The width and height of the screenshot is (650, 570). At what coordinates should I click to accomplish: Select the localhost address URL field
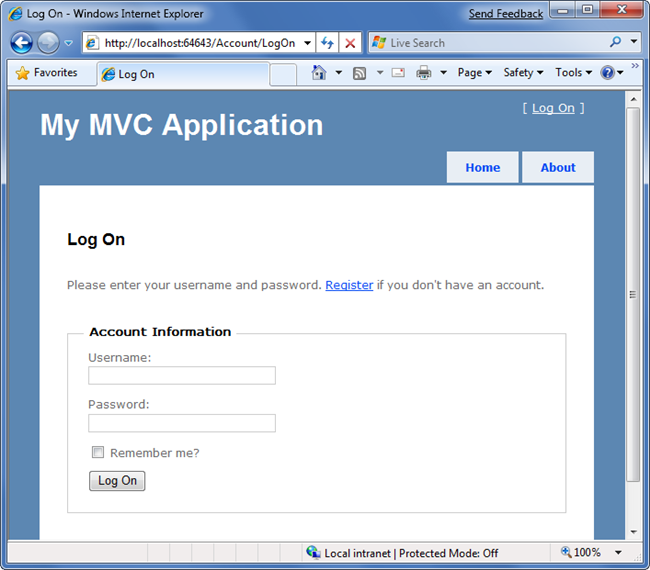(x=200, y=43)
